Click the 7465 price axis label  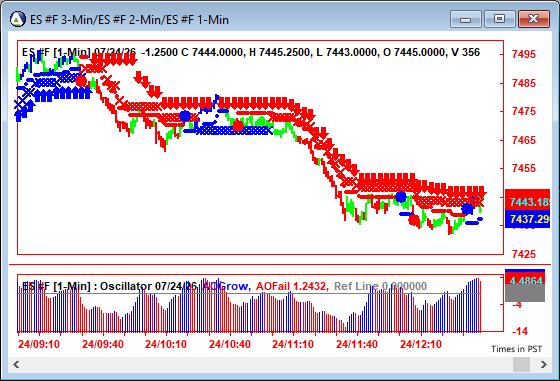[x=524, y=140]
